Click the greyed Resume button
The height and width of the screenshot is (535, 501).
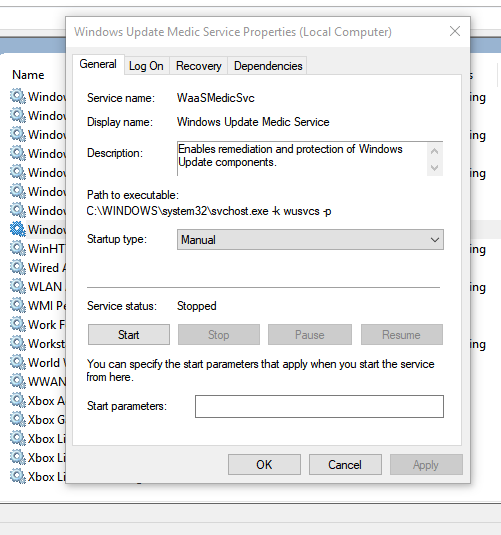(402, 335)
